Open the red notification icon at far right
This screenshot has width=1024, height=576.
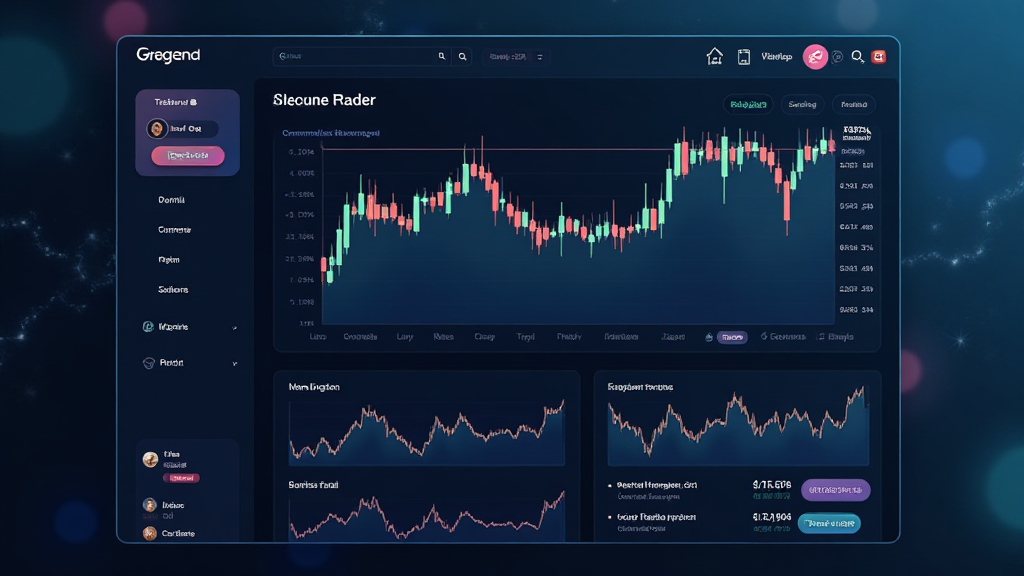(x=879, y=57)
